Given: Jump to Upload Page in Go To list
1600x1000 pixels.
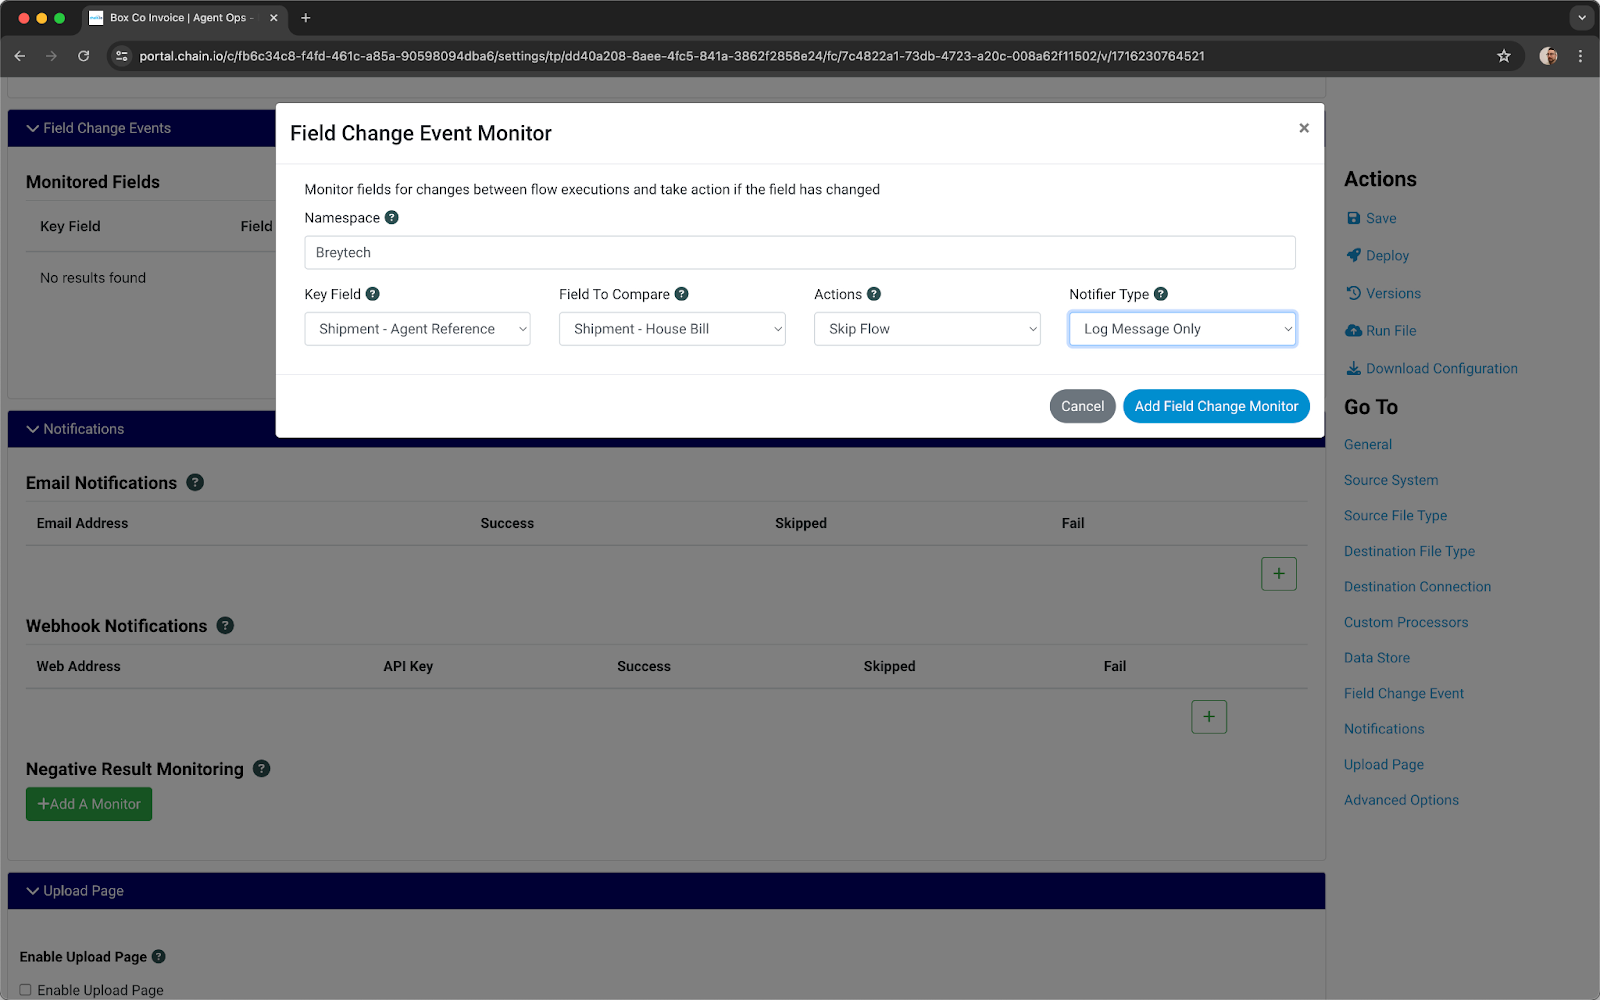Looking at the screenshot, I should 1384,765.
